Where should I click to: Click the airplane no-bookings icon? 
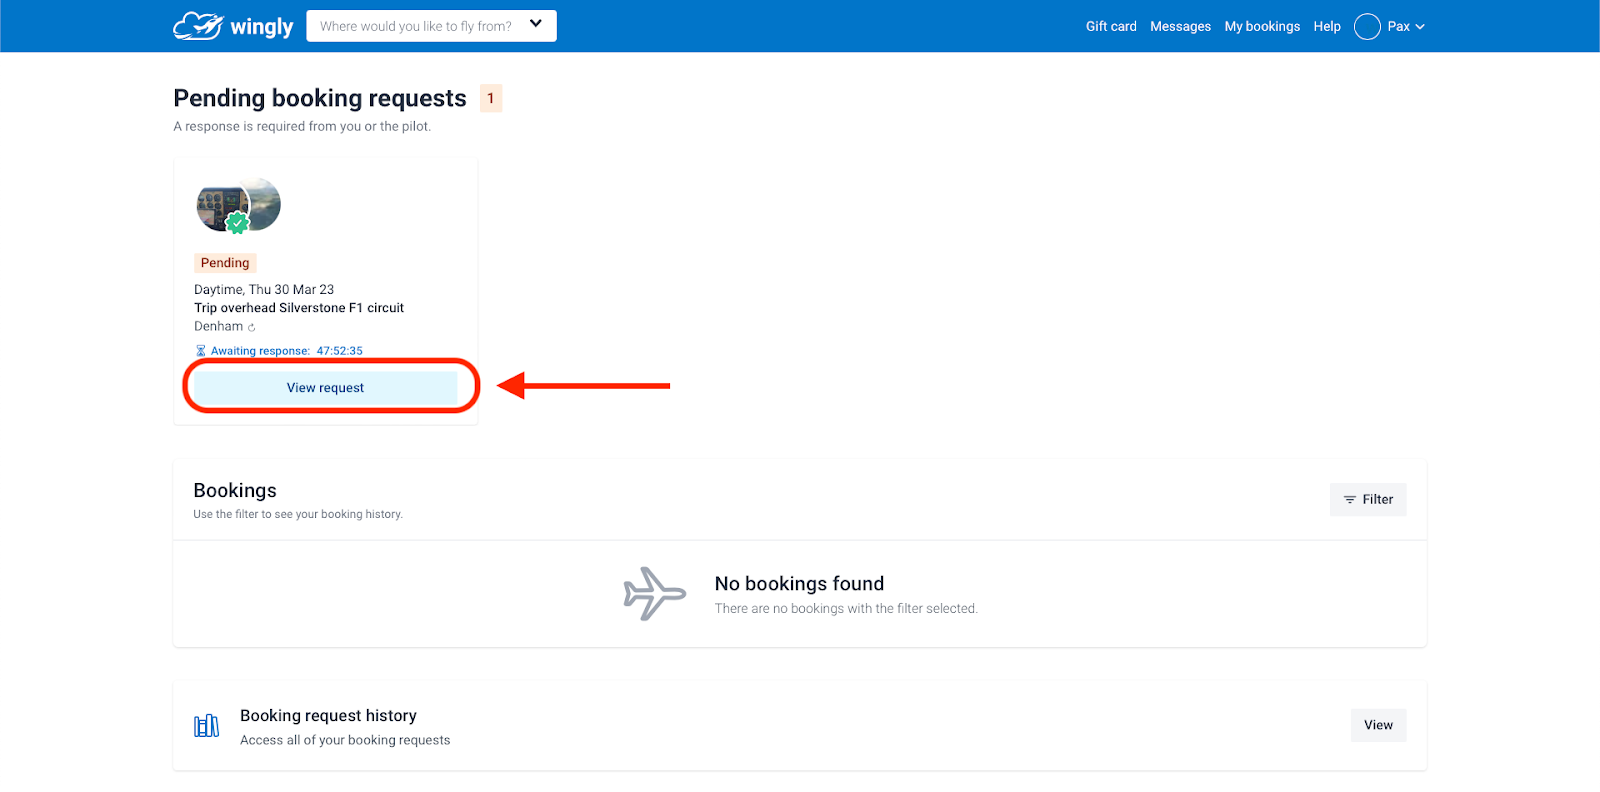[x=655, y=594]
